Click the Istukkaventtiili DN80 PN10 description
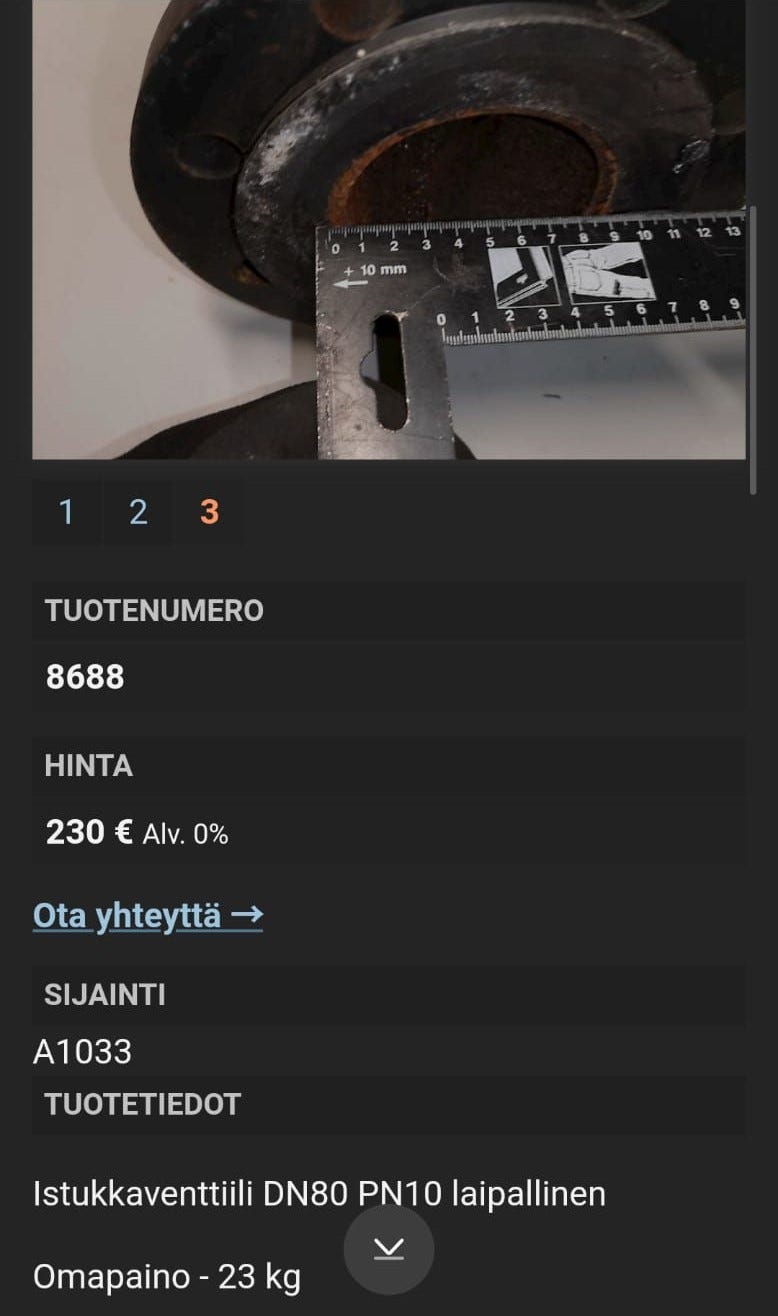778x1316 pixels. [x=319, y=1194]
